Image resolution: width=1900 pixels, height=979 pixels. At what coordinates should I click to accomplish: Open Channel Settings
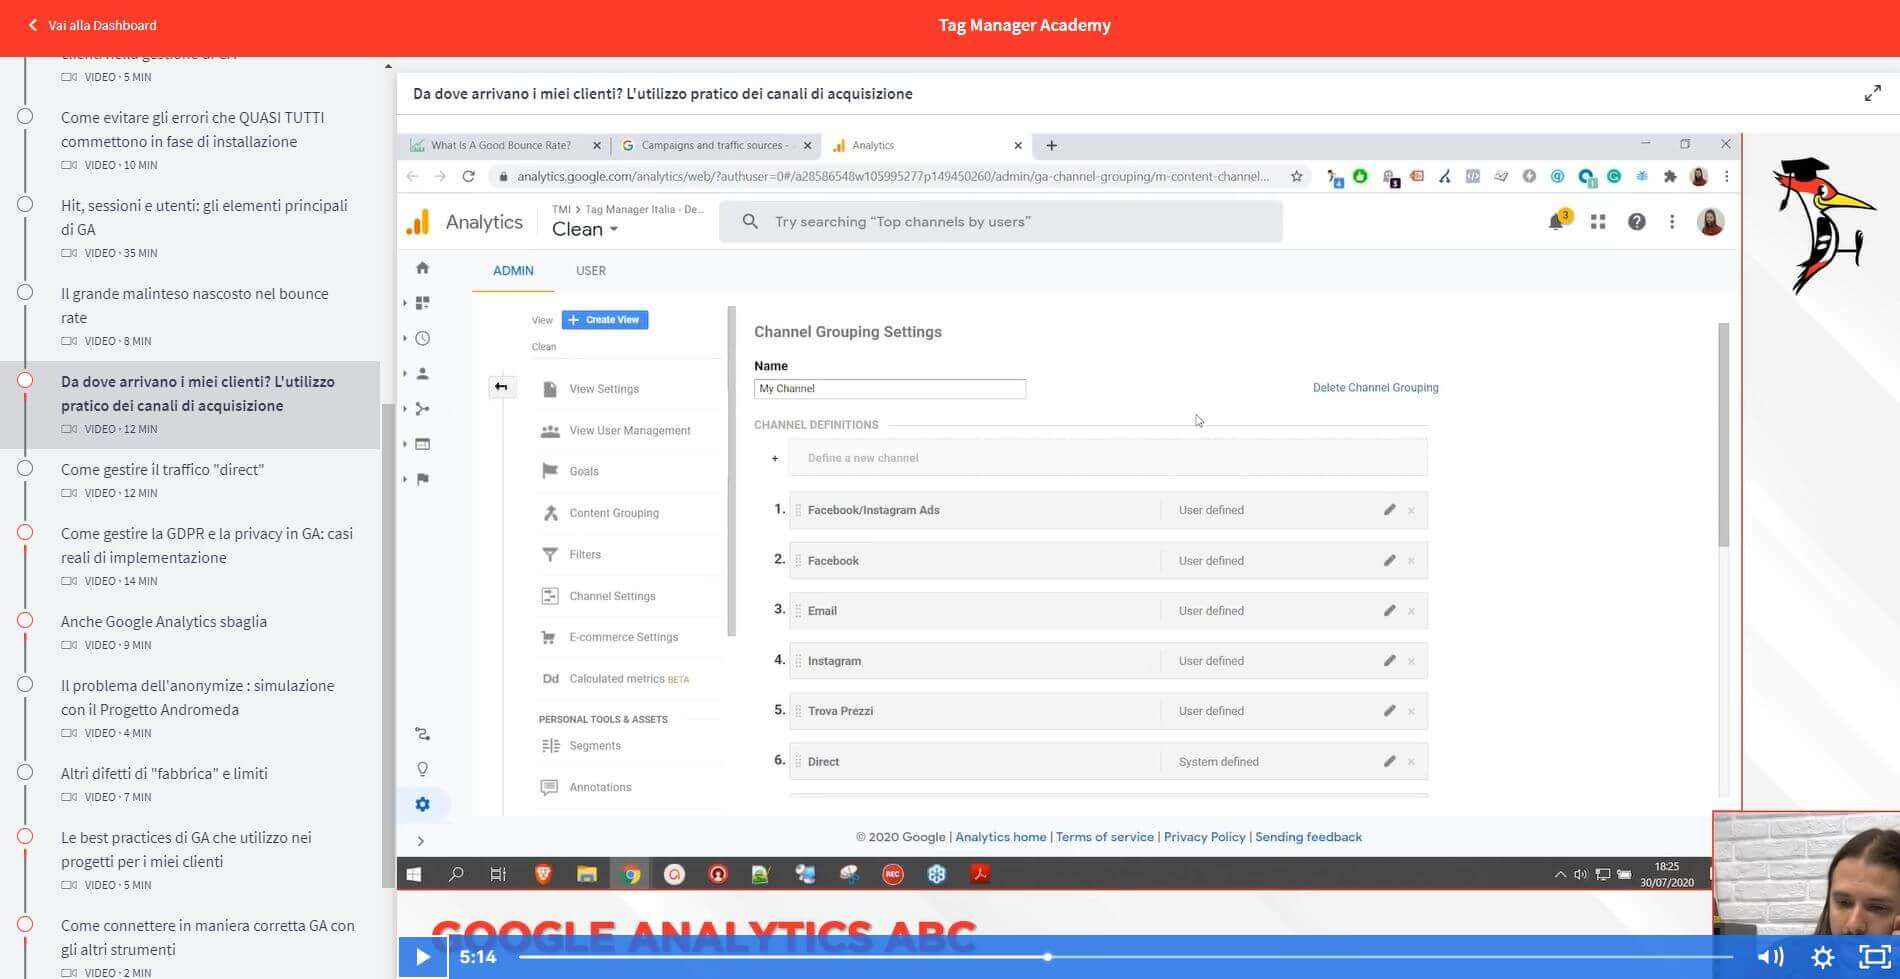612,596
